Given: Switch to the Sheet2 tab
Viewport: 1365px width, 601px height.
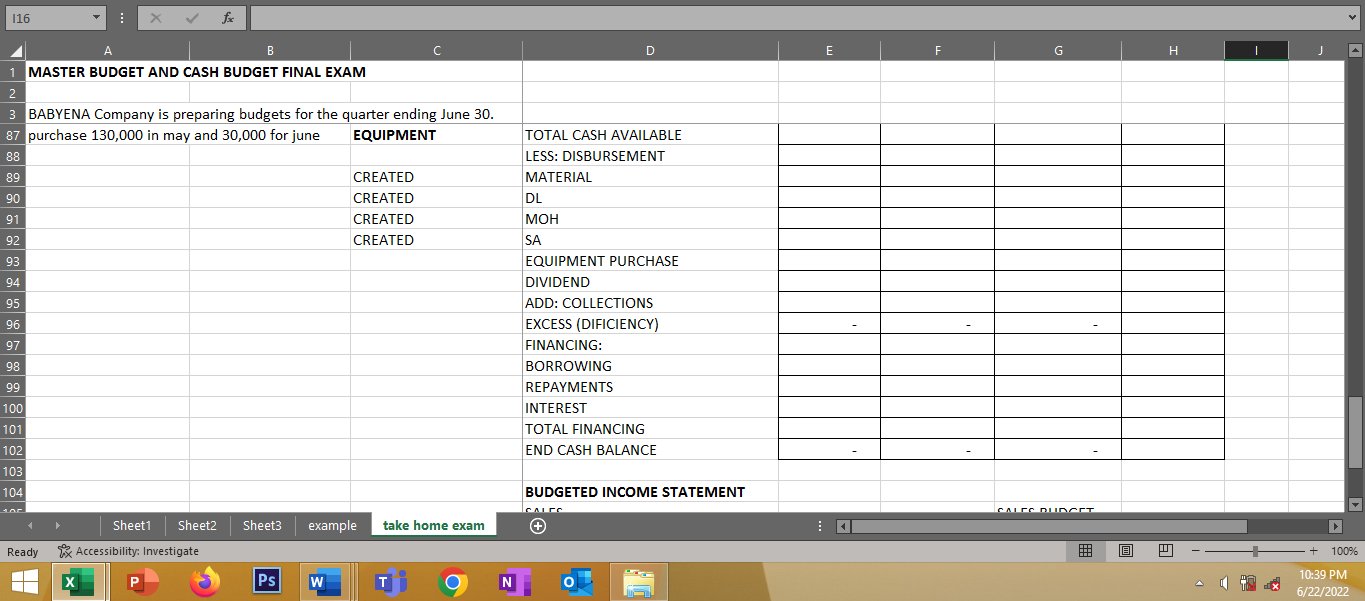Looking at the screenshot, I should coord(197,526).
